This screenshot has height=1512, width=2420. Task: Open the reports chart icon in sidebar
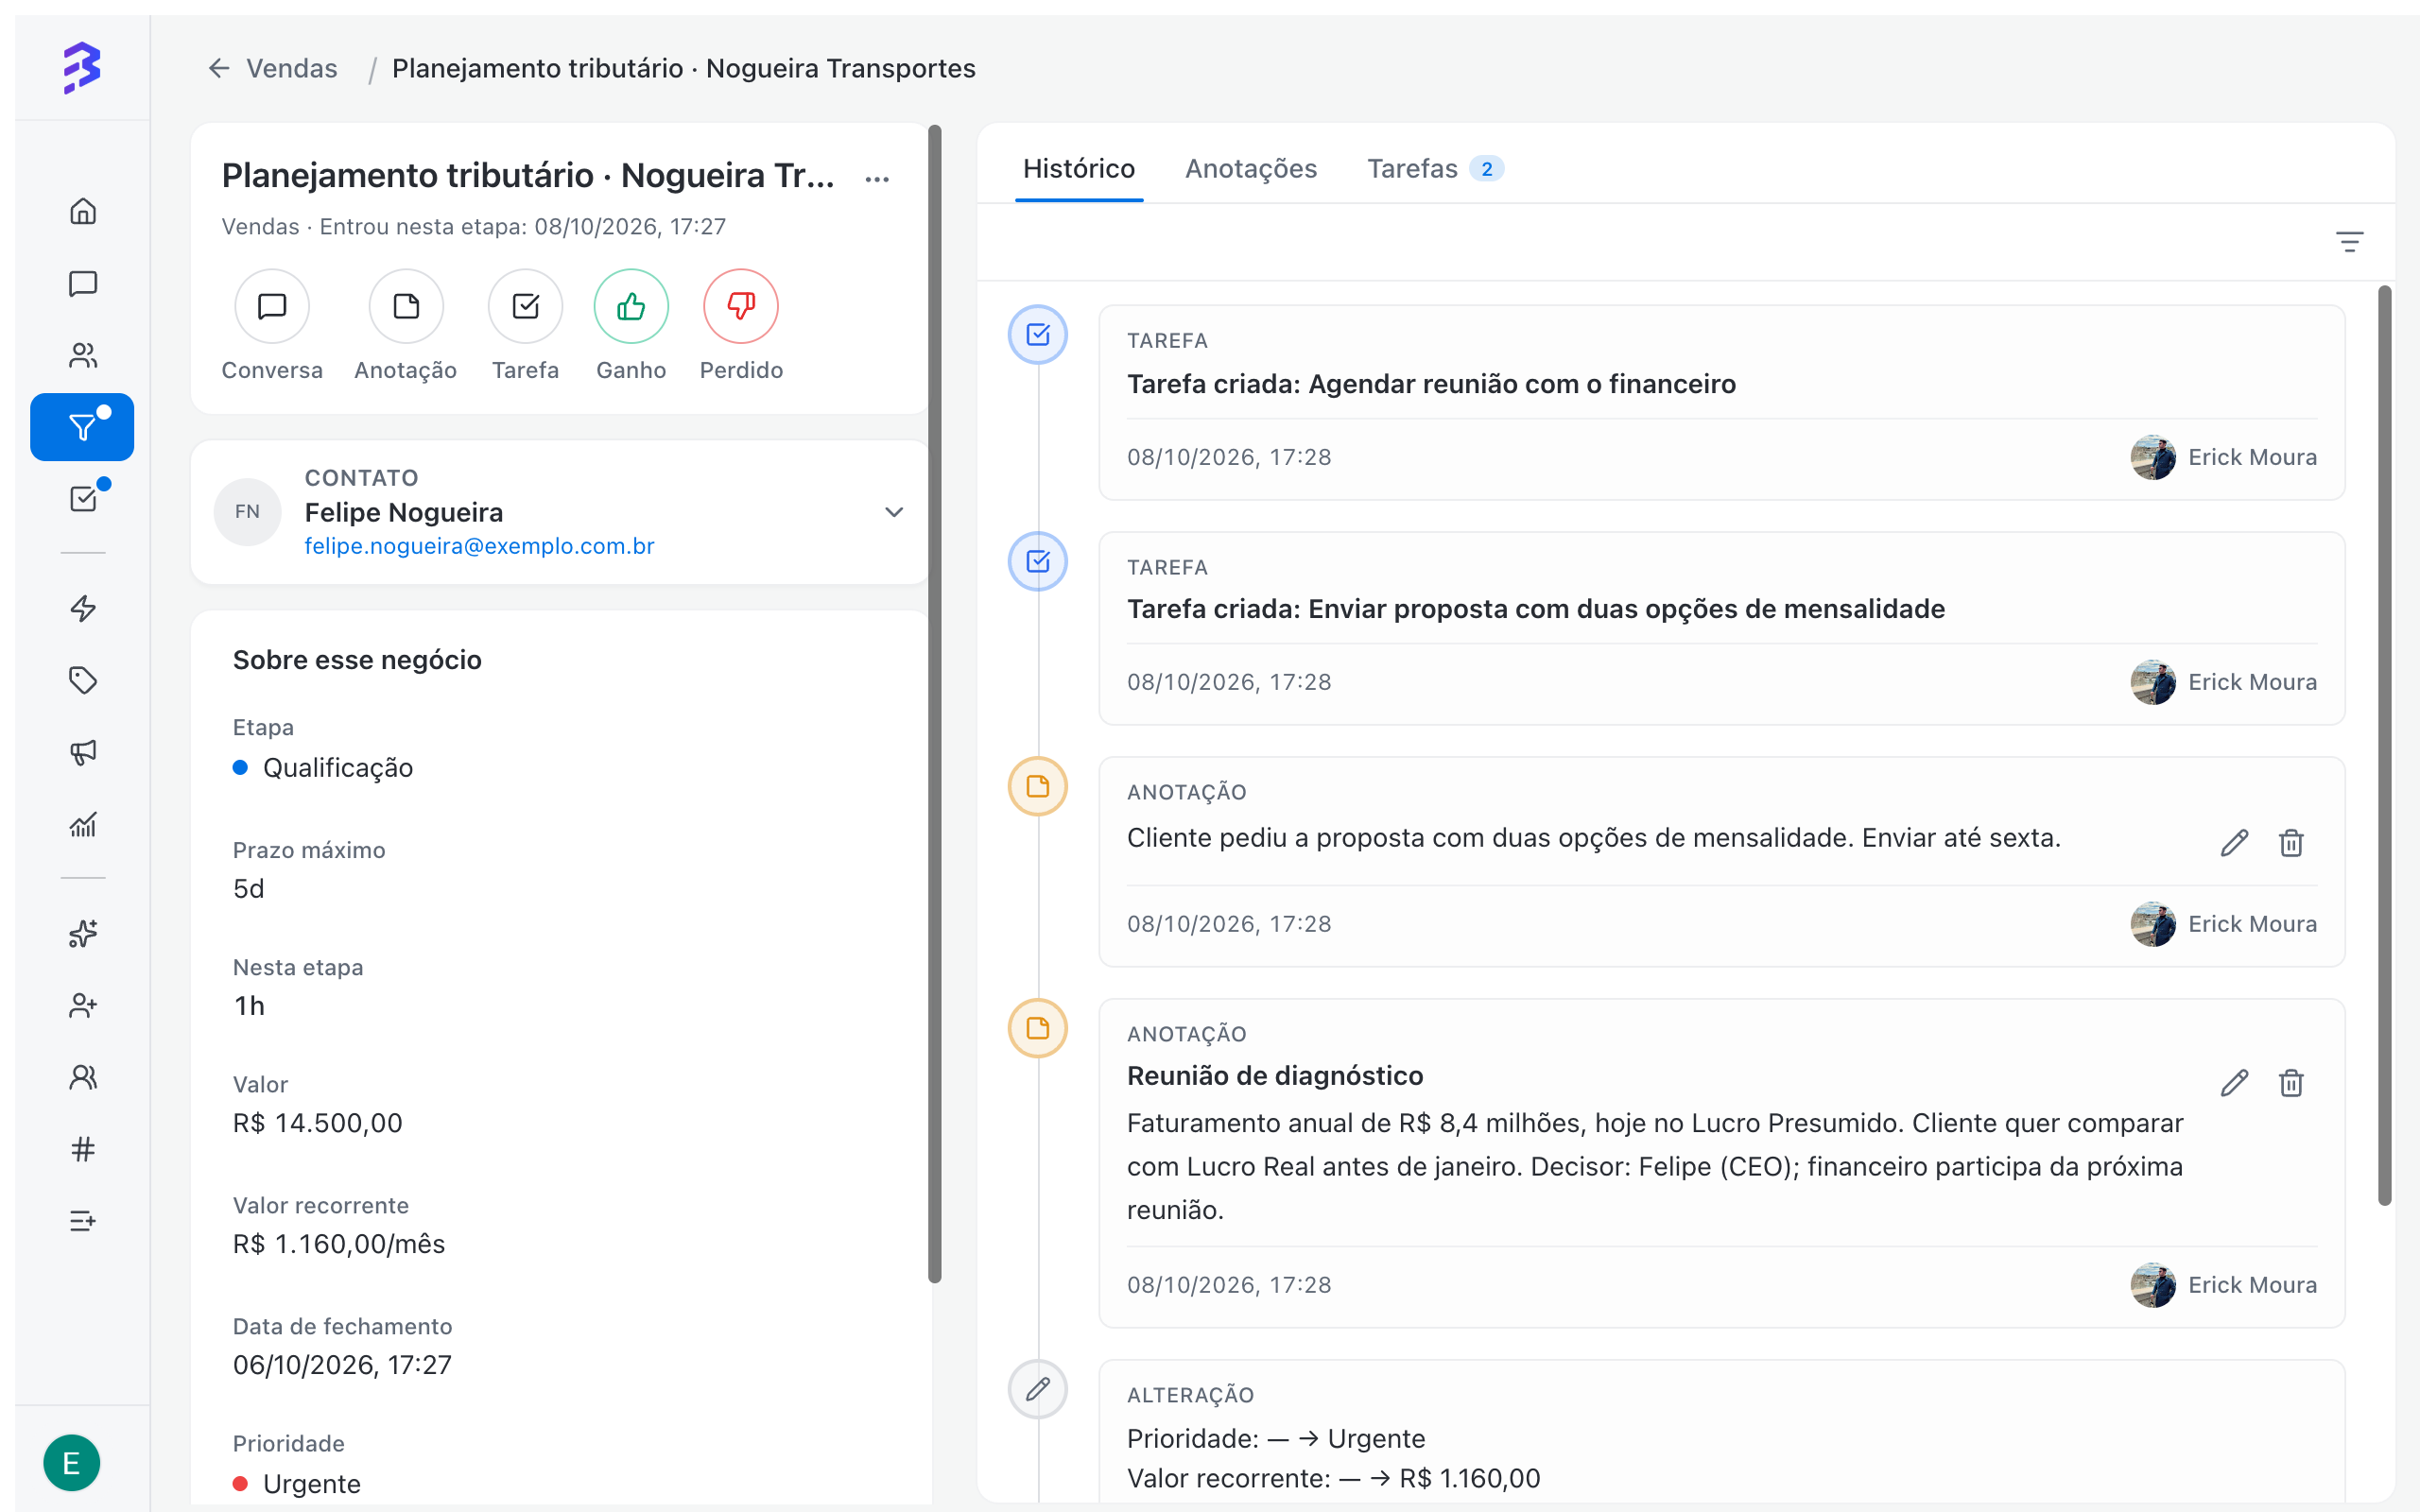tap(83, 824)
